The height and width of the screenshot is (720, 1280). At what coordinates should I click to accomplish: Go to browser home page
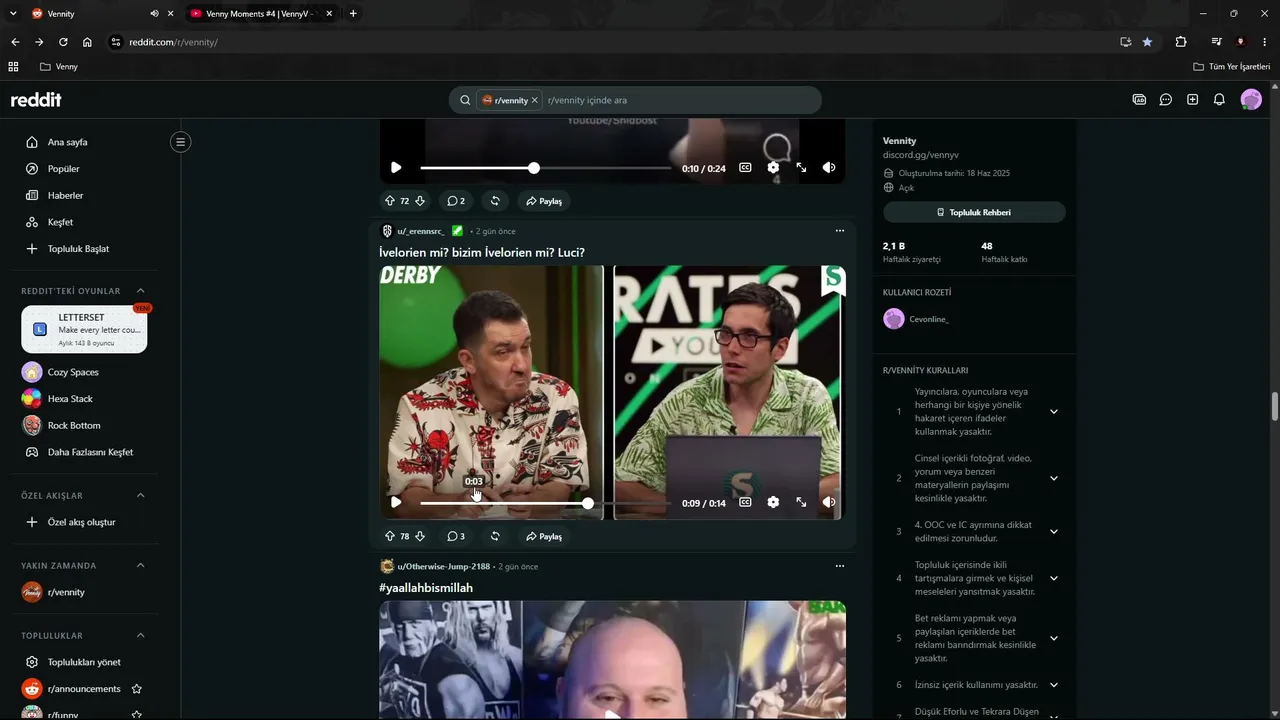point(87,42)
